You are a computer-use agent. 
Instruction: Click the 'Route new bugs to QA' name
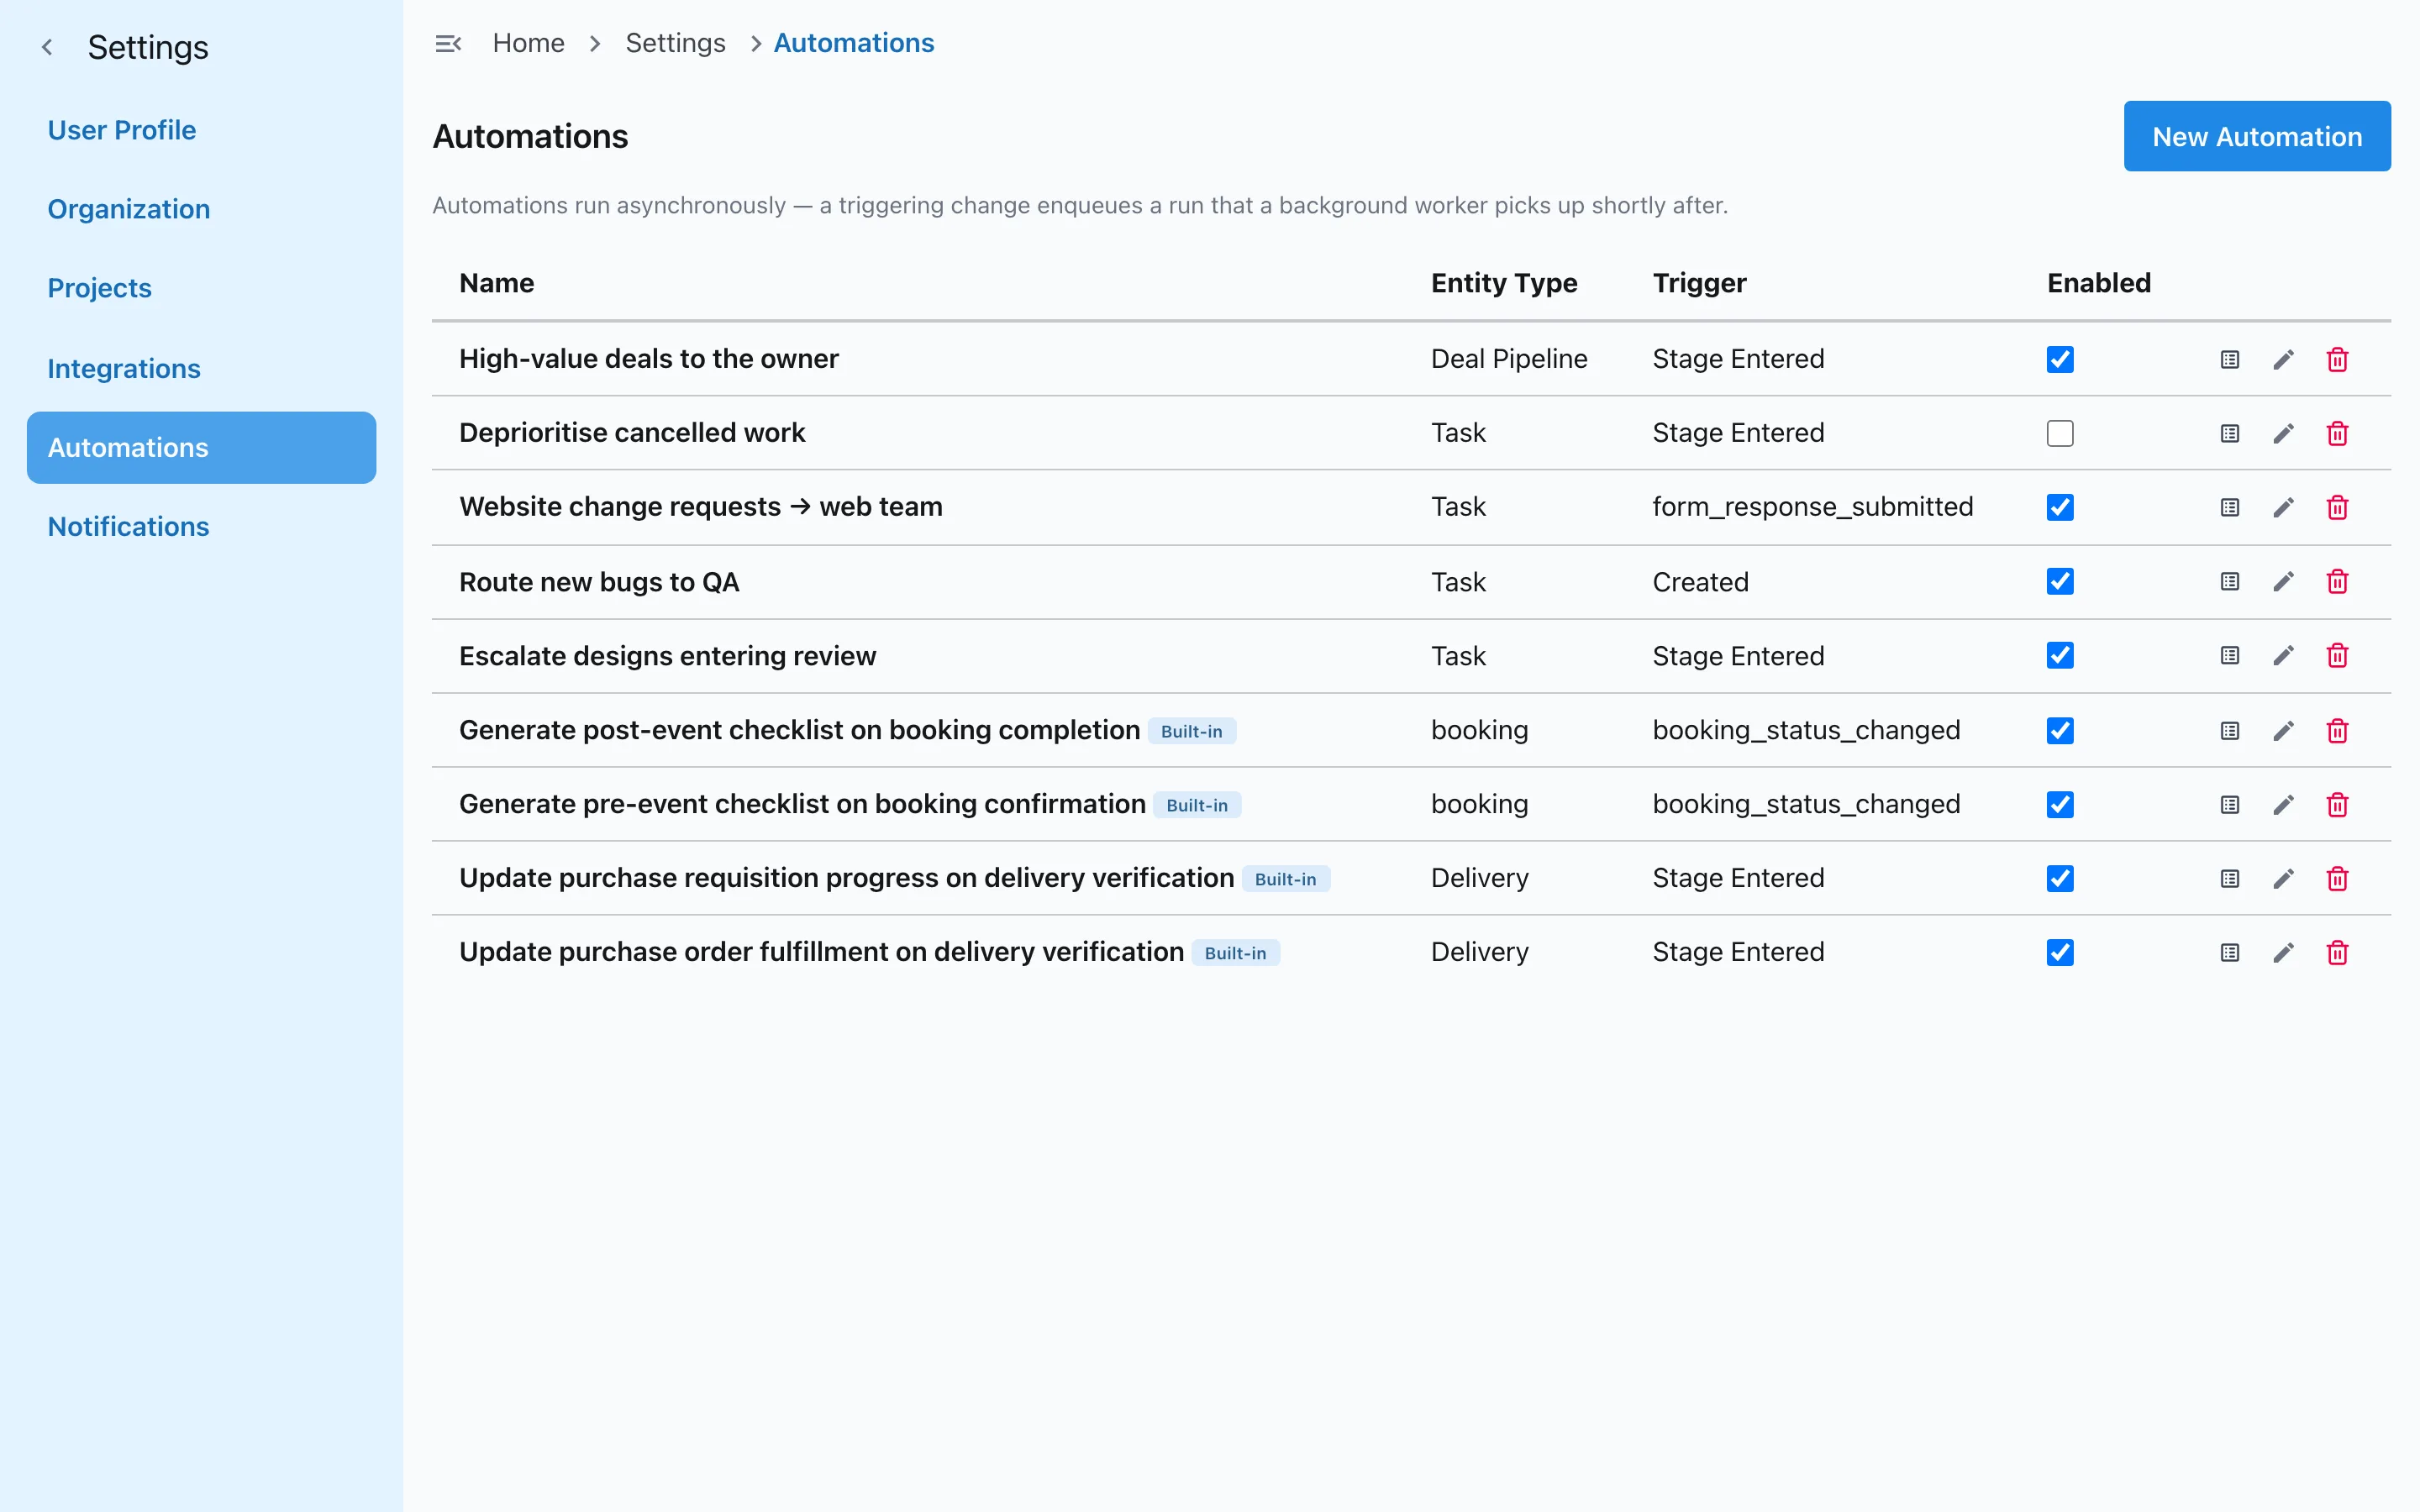pyautogui.click(x=599, y=582)
